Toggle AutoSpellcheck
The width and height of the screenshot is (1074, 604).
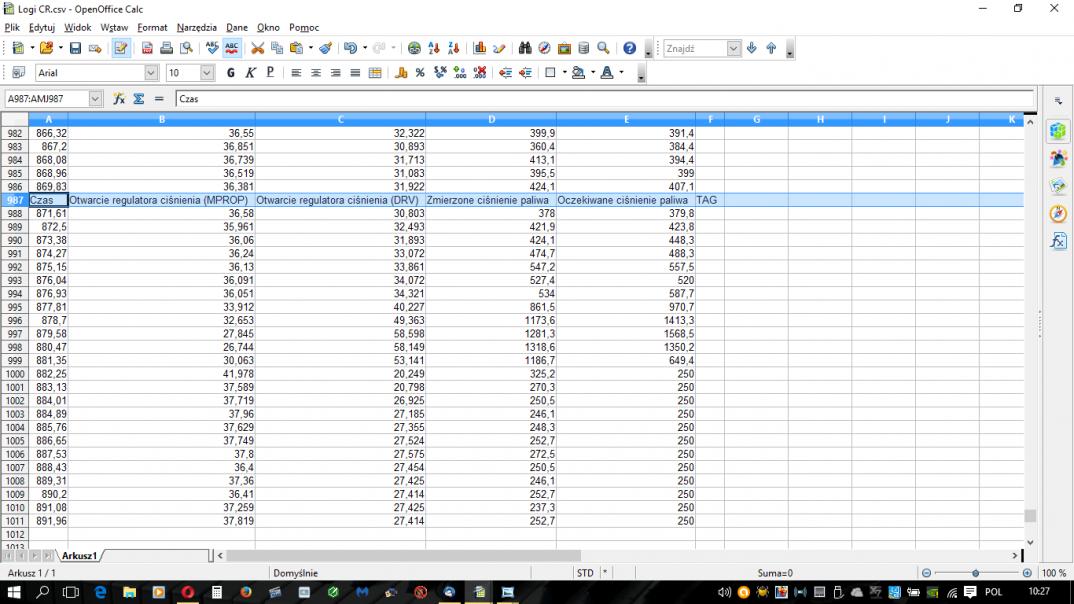232,49
